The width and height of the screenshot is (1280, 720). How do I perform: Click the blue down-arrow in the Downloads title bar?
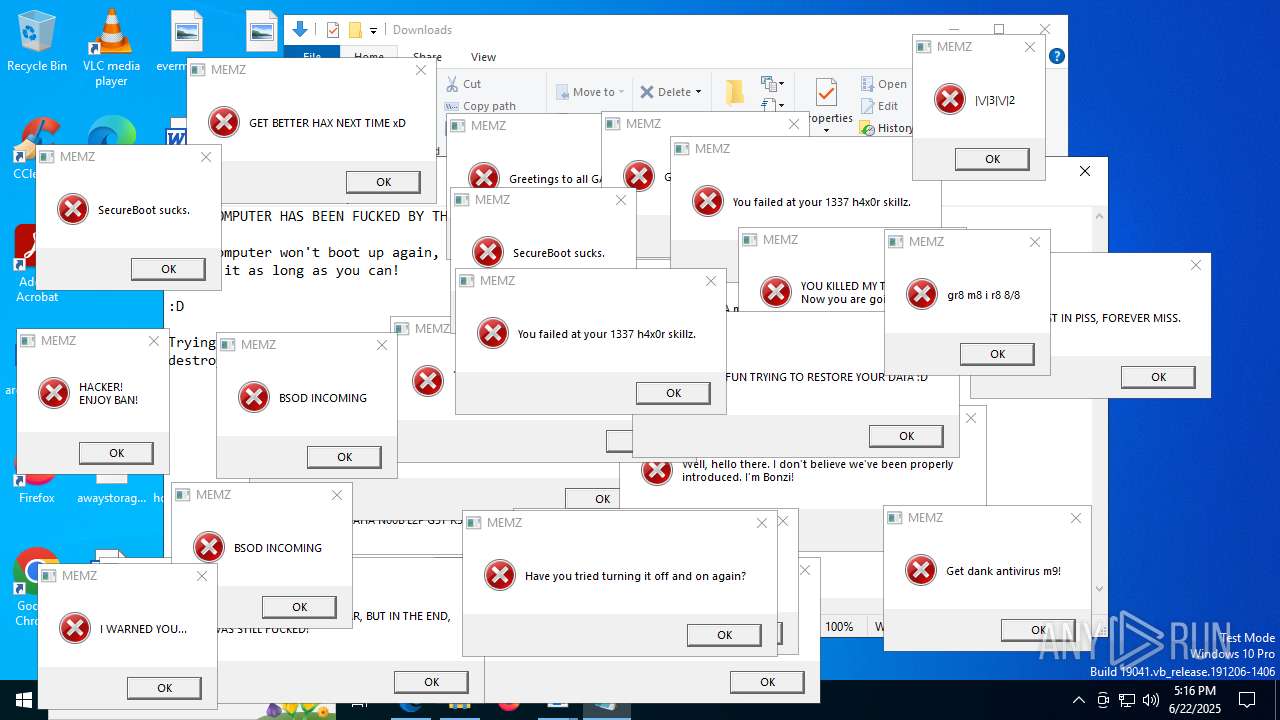[299, 30]
